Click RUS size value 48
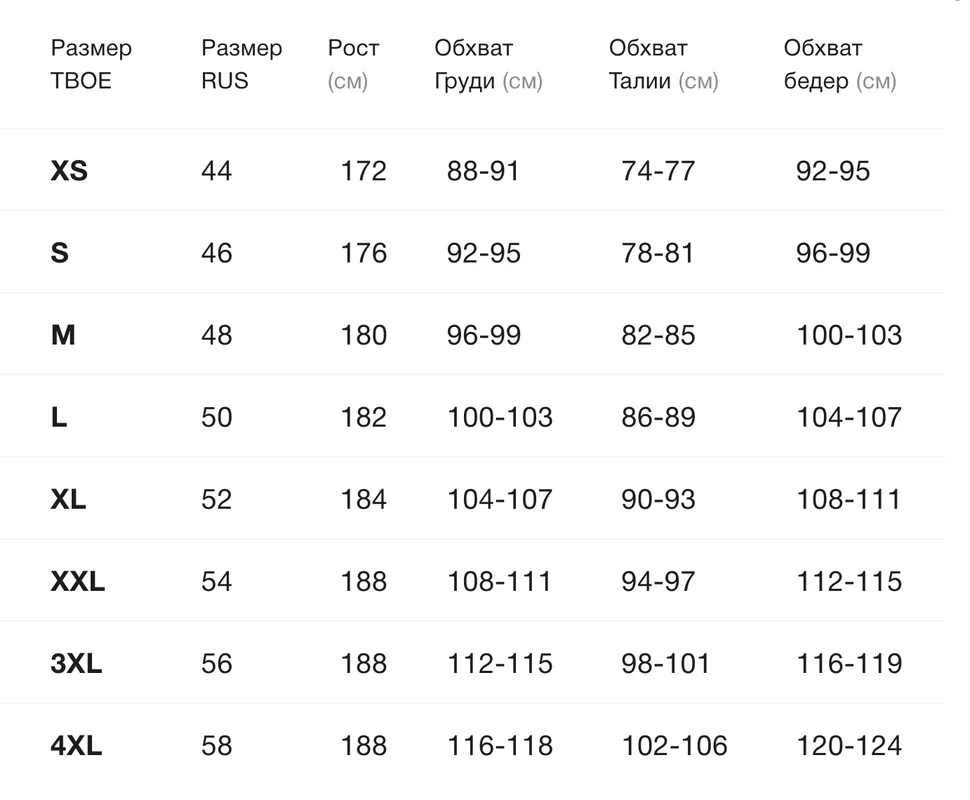The width and height of the screenshot is (970, 800). tap(217, 335)
